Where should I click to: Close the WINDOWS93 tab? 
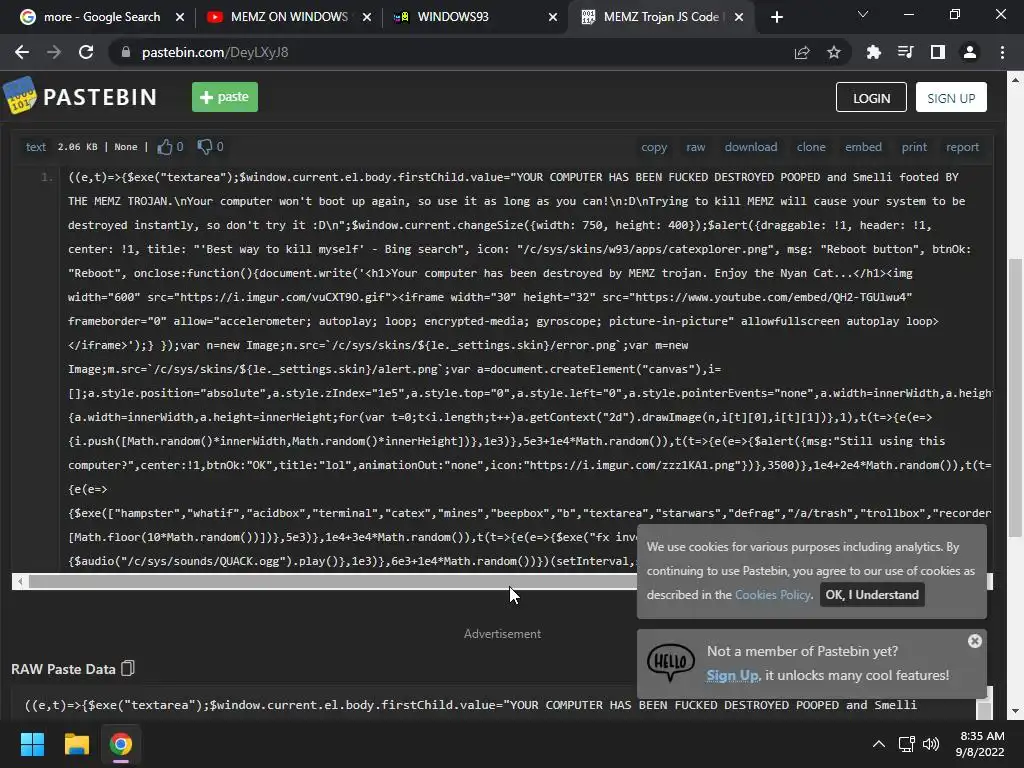553,17
